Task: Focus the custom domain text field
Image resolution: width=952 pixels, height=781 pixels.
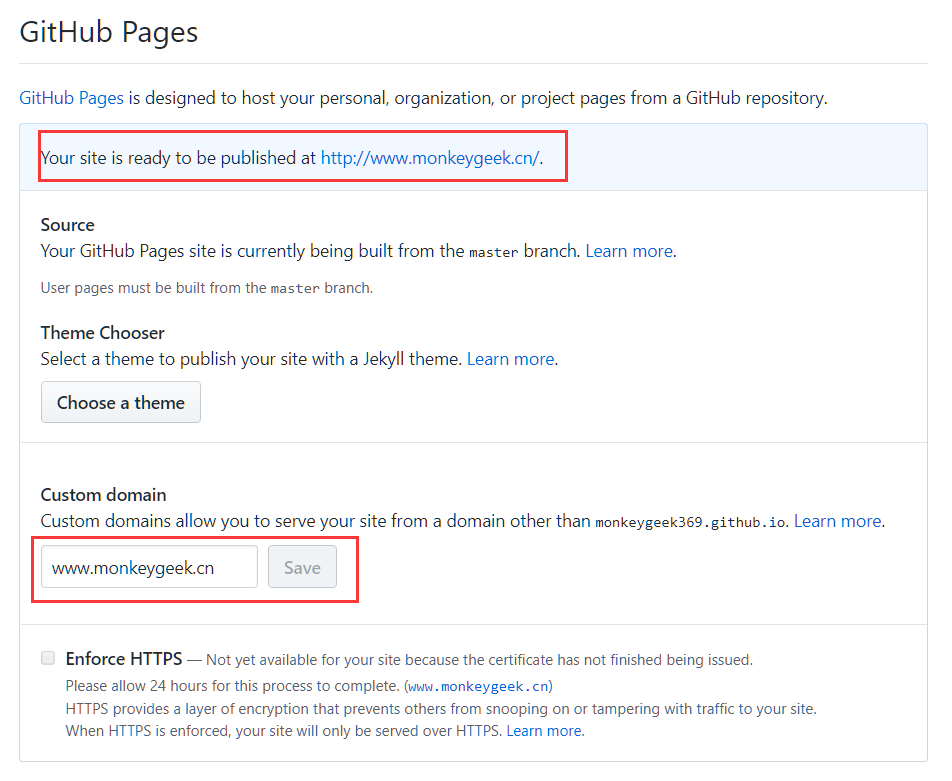Action: 149,567
